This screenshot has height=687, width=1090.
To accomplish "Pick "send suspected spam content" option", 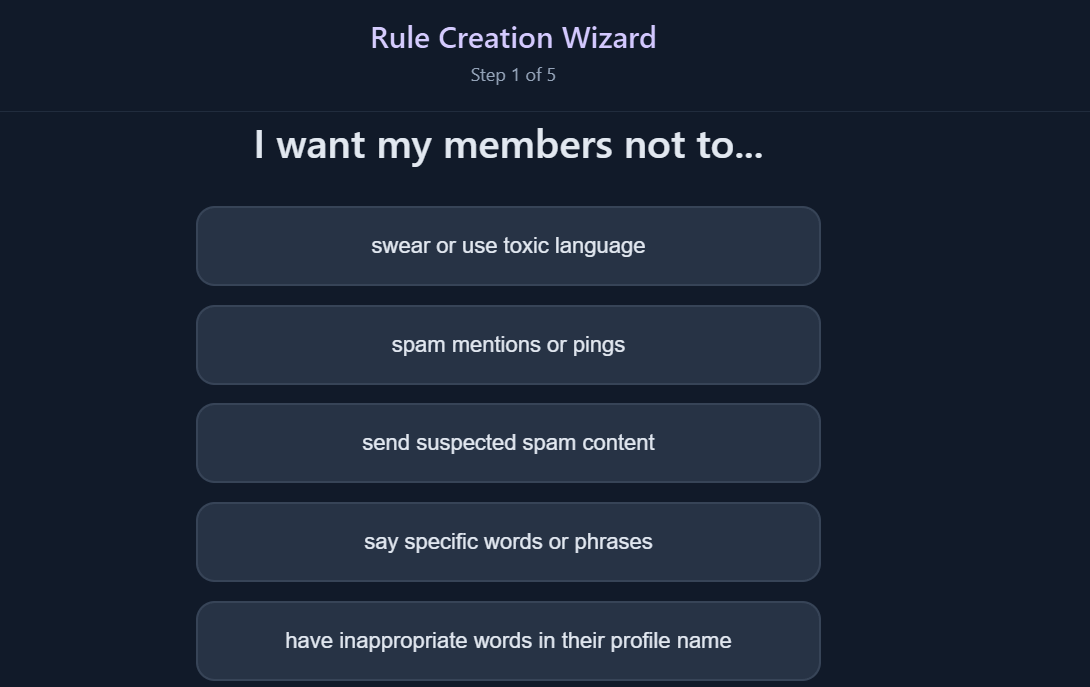I will [x=508, y=443].
